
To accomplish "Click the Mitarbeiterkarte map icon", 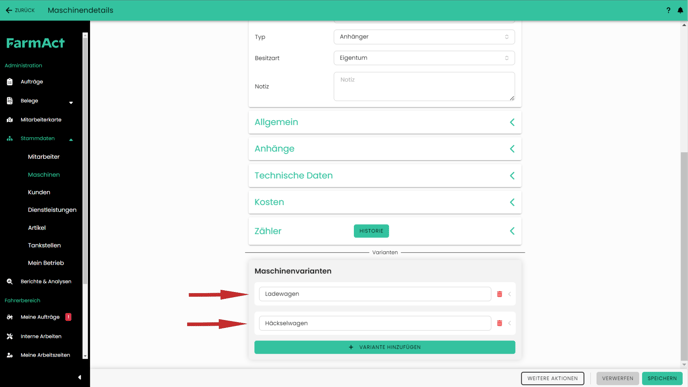I will click(10, 119).
